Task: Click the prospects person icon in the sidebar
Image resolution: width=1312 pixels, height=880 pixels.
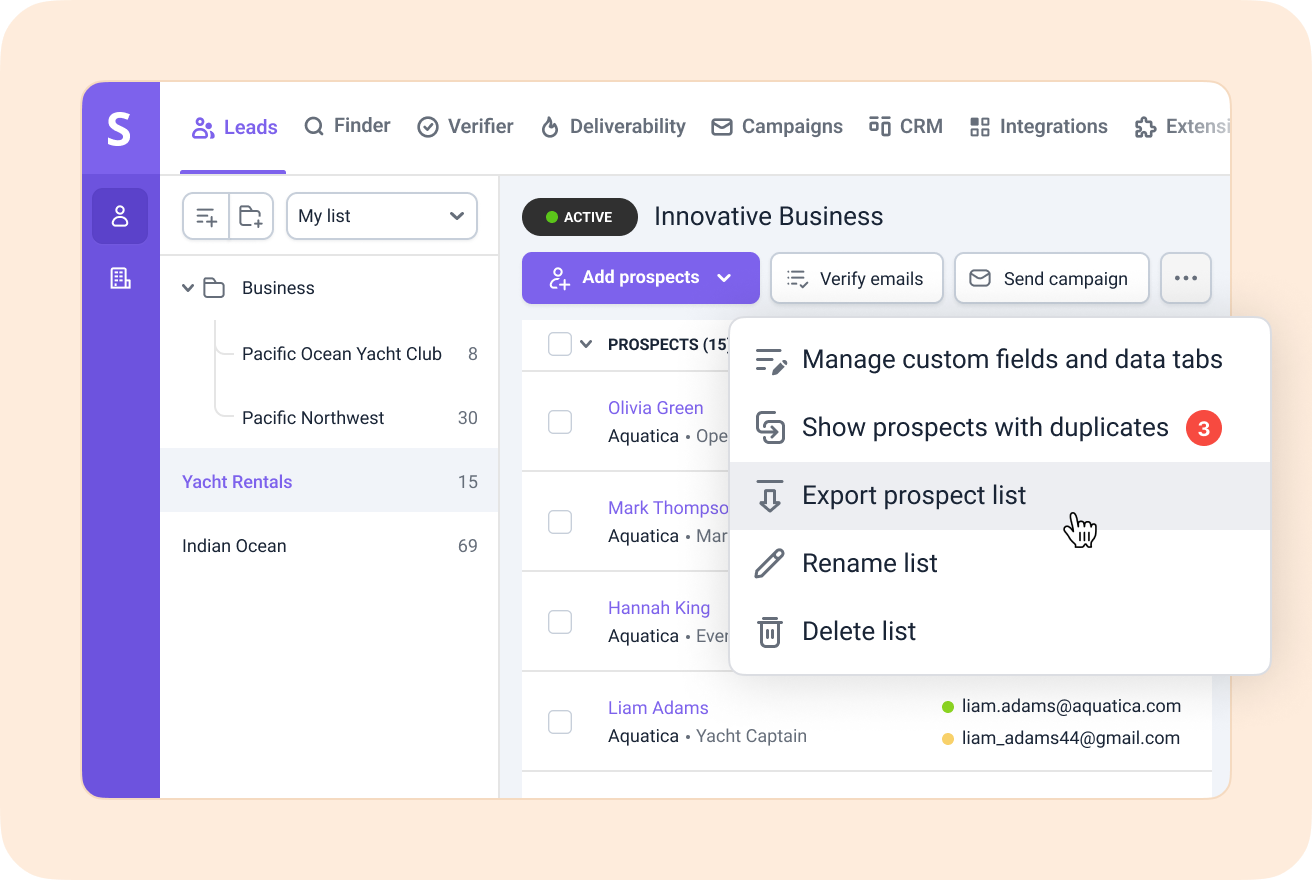Action: pos(120,215)
